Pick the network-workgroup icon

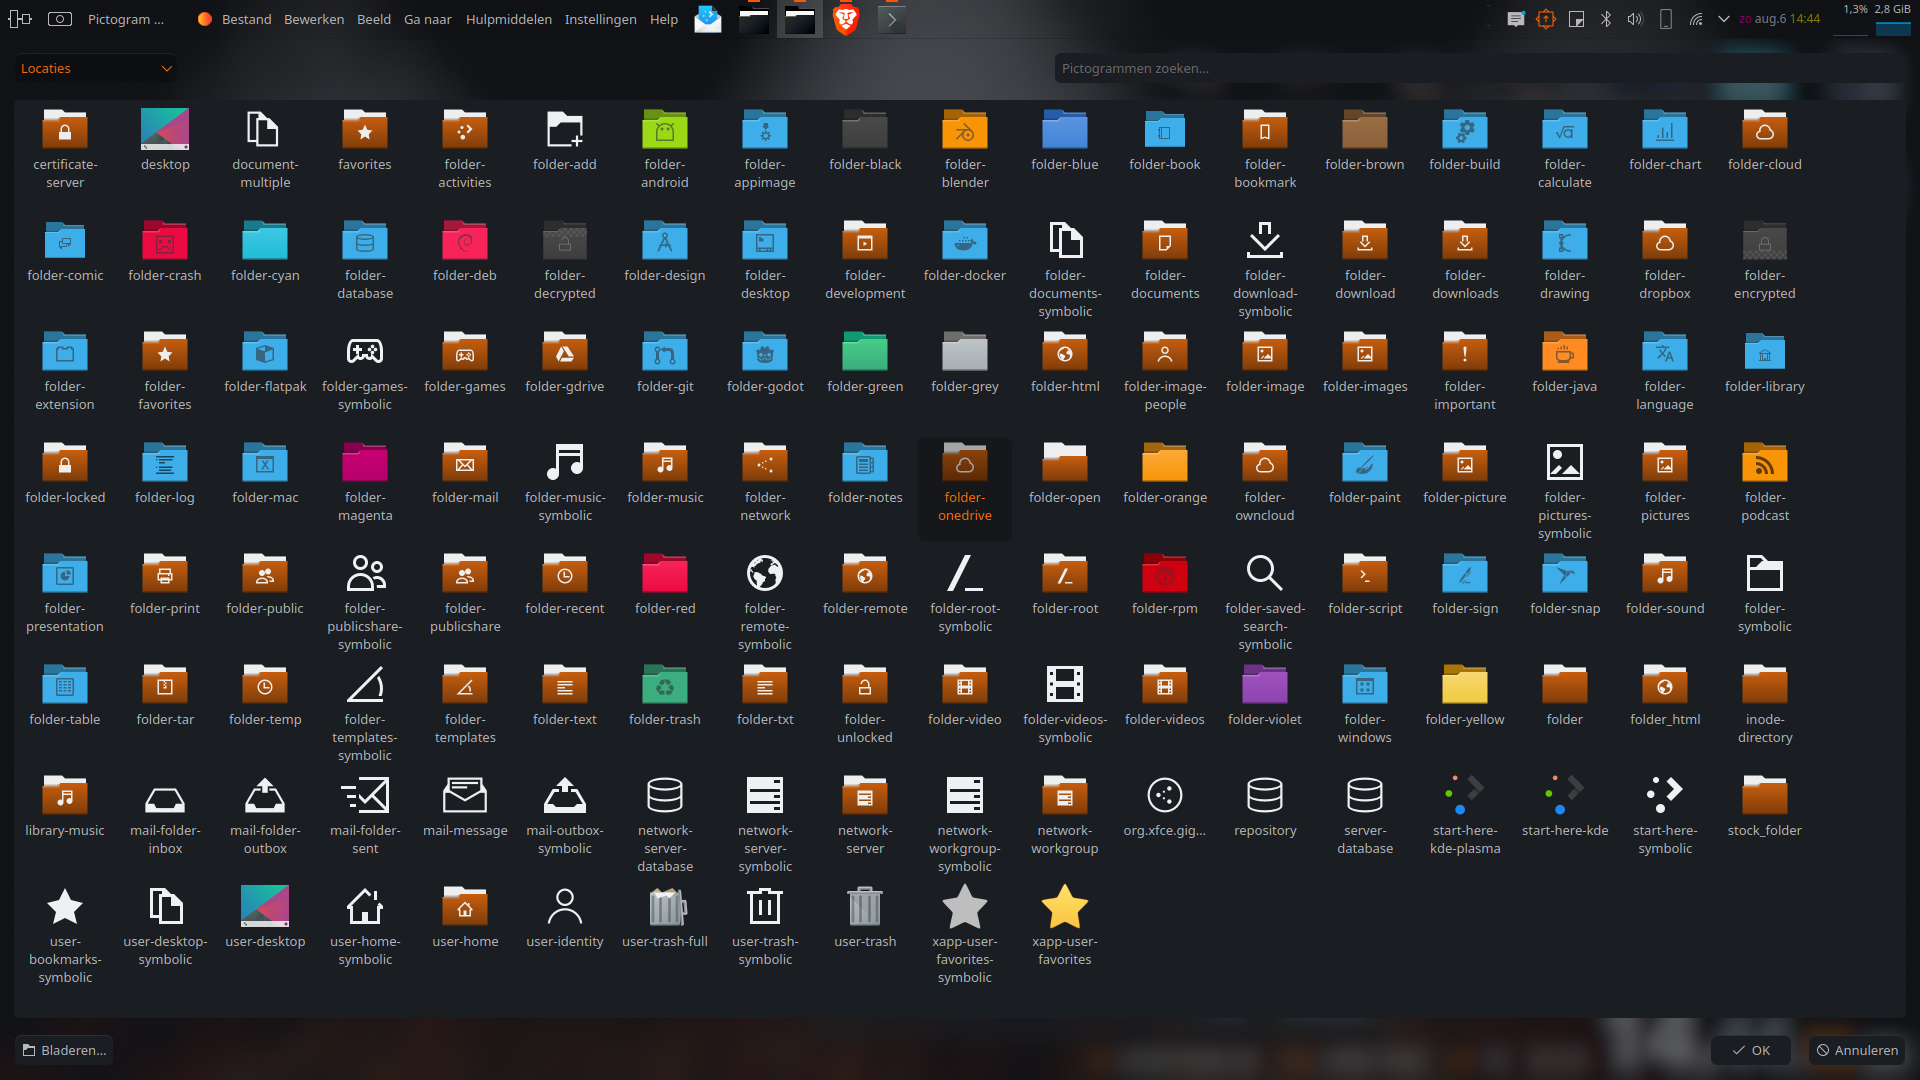(1064, 797)
